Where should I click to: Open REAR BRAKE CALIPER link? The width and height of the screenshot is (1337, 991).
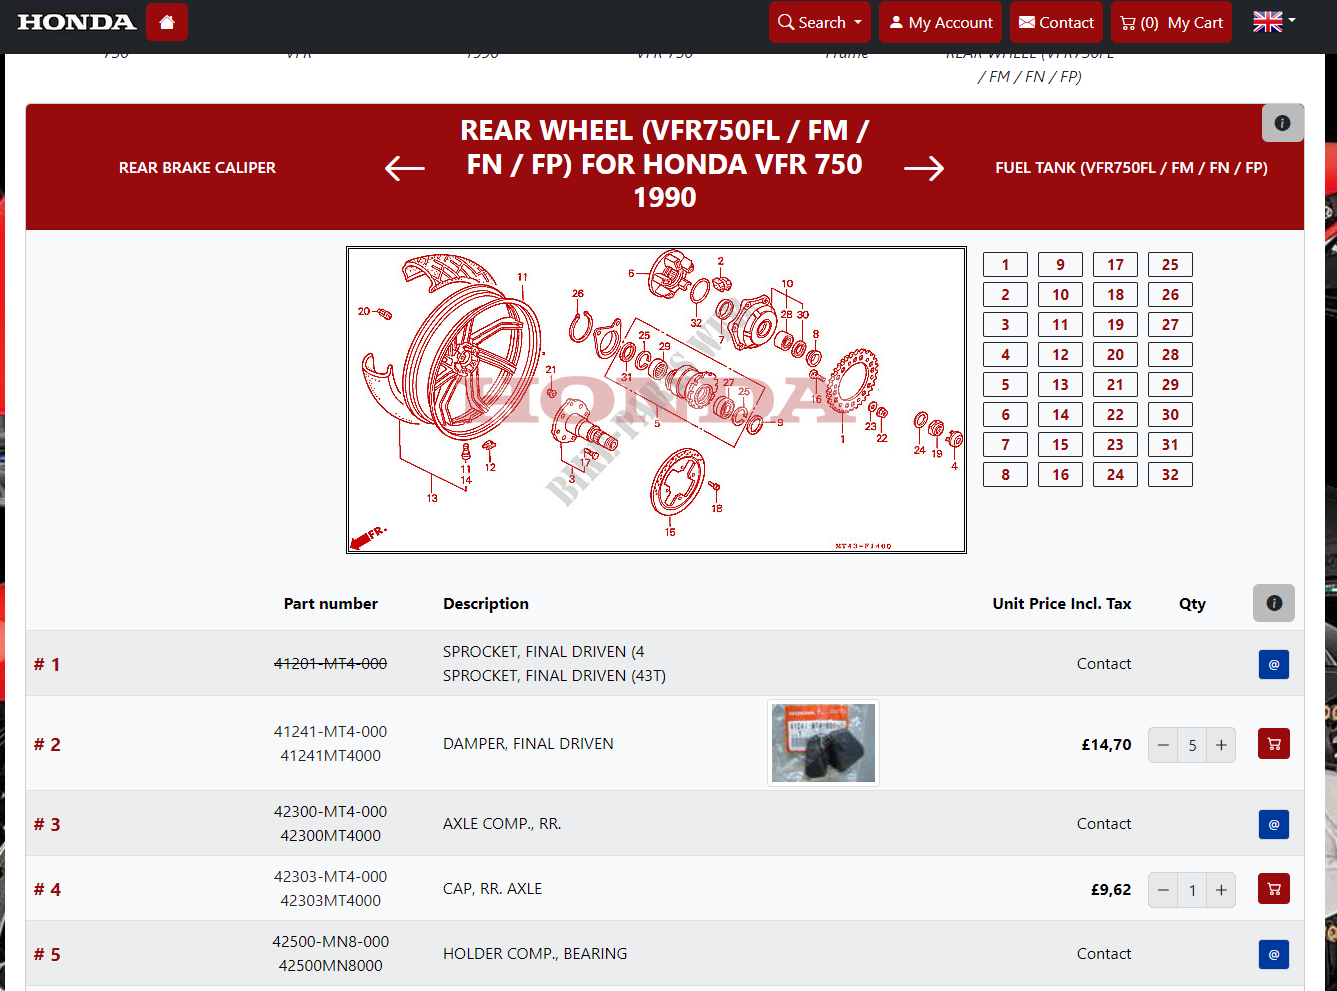197,168
